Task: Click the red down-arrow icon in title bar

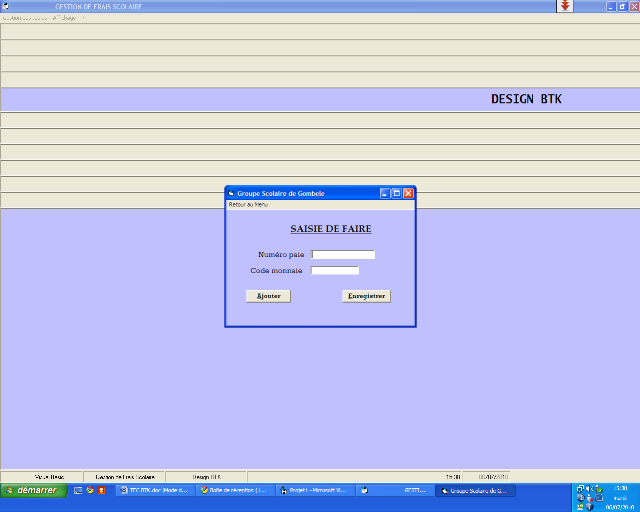Action: click(565, 6)
